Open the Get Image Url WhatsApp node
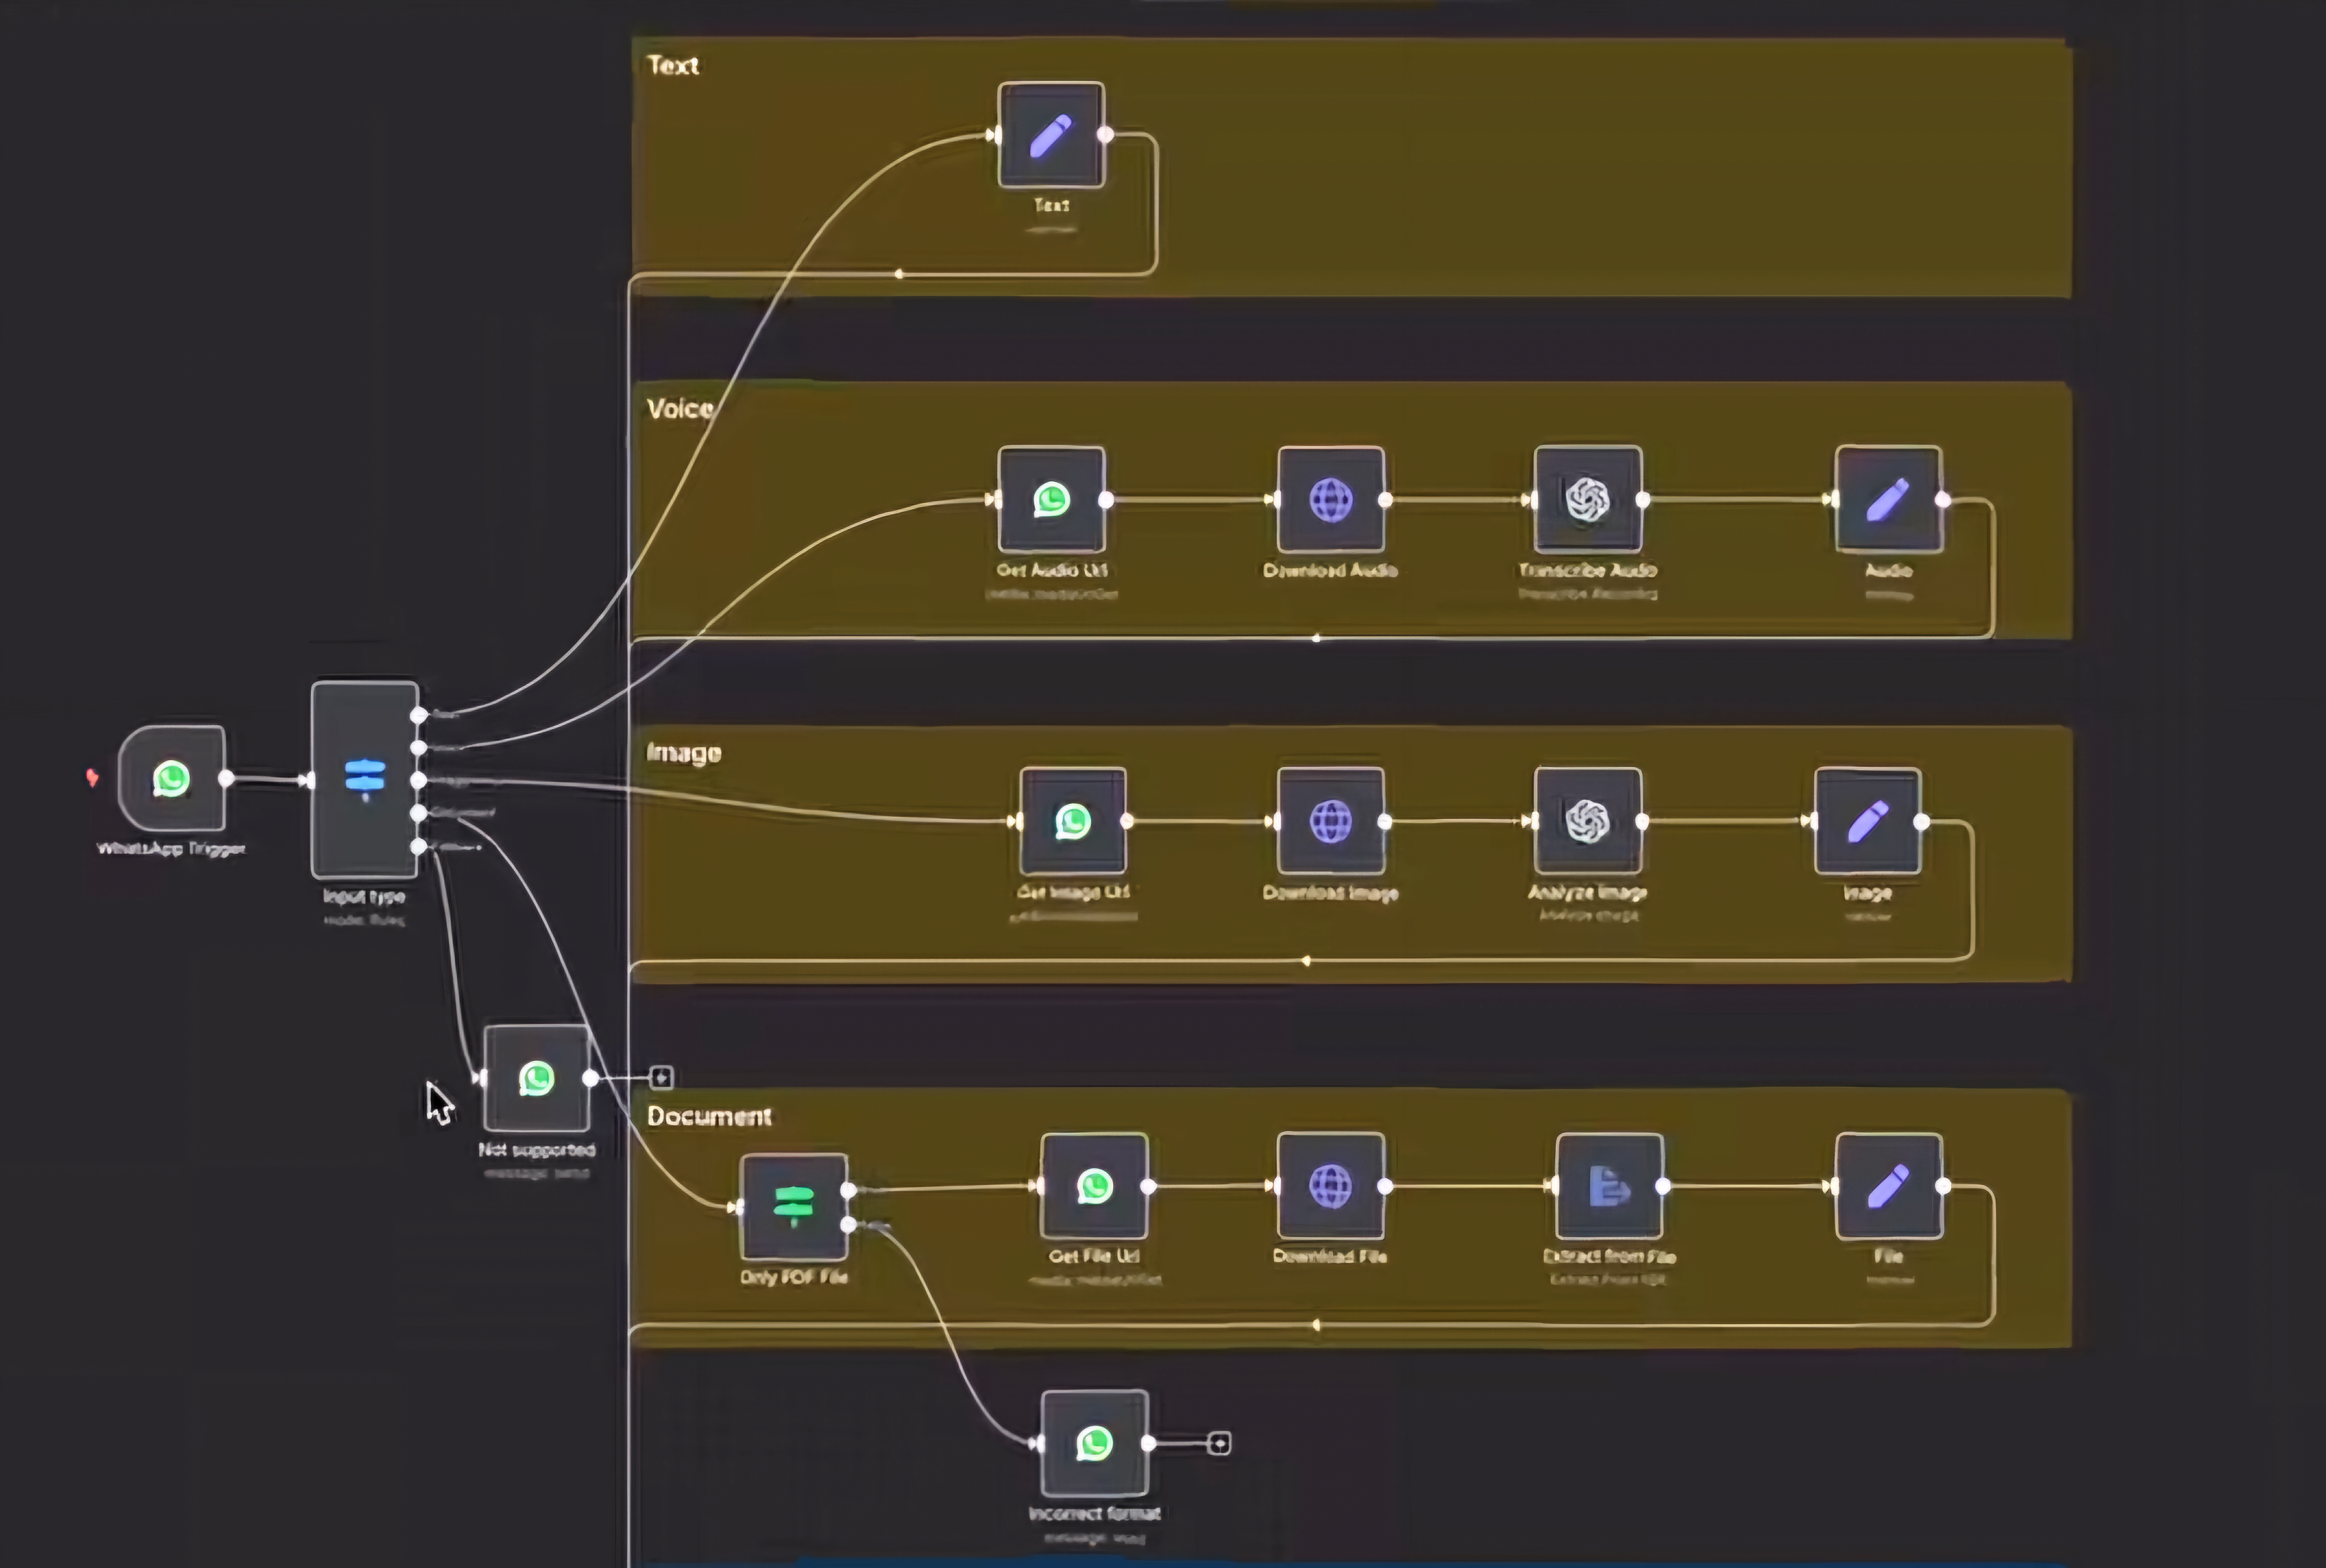 point(1073,821)
